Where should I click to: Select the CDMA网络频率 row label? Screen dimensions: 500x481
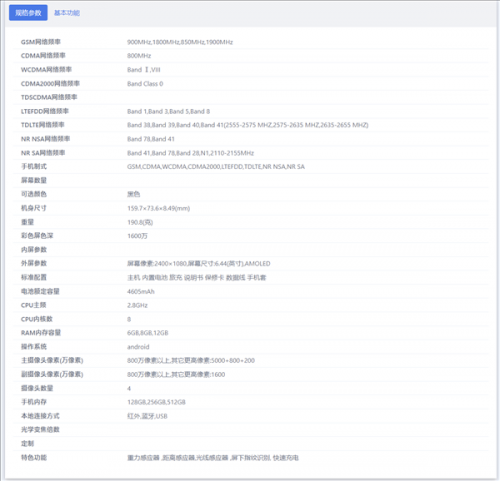43,56
